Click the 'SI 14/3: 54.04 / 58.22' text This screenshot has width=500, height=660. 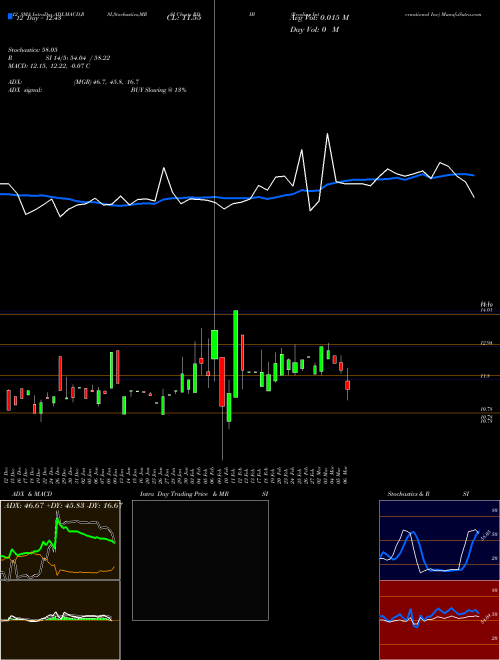point(78,58)
